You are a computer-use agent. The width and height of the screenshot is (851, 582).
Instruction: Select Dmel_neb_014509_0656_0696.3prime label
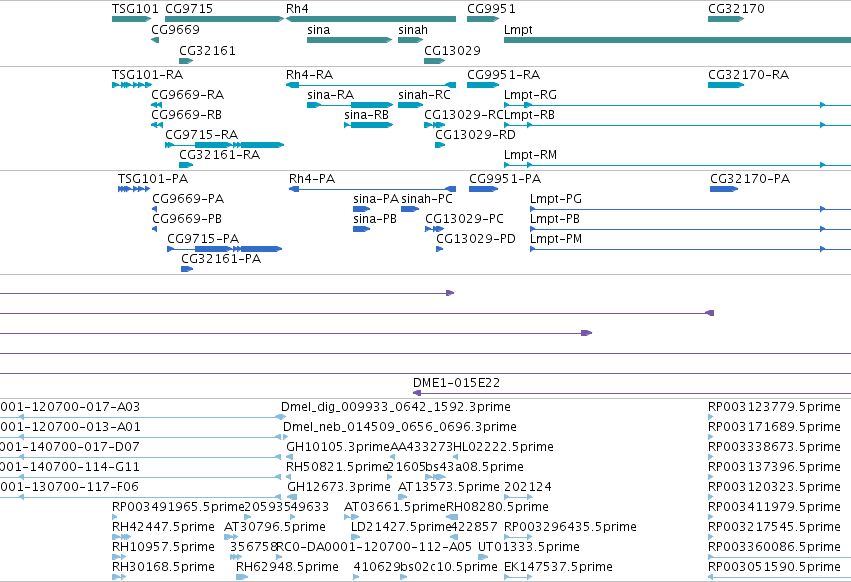(399, 427)
